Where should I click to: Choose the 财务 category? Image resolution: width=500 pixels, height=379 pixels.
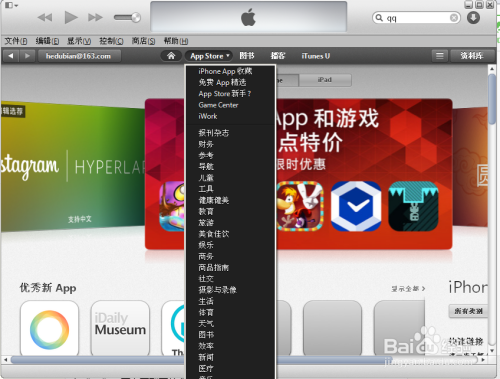(206, 144)
